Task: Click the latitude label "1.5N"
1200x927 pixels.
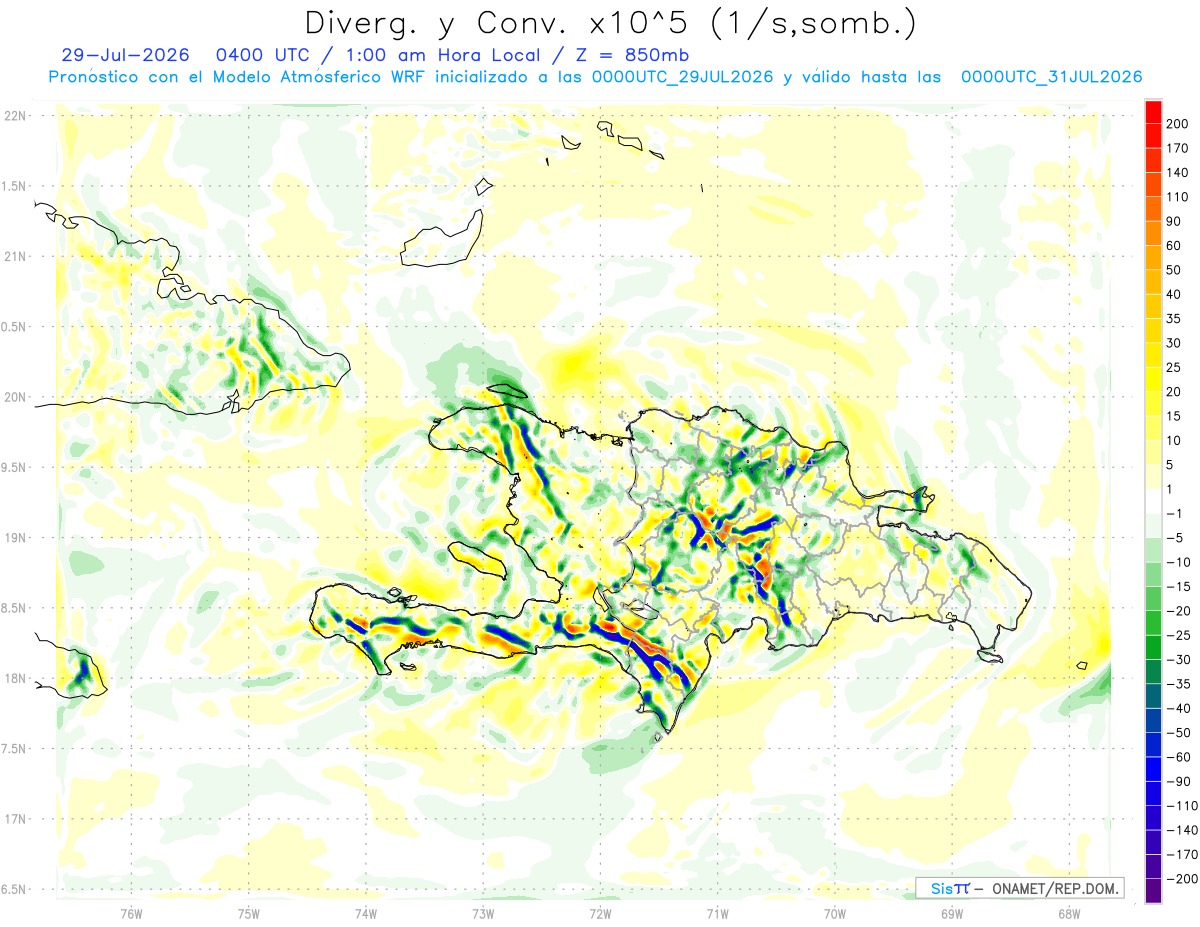Action: coord(15,186)
